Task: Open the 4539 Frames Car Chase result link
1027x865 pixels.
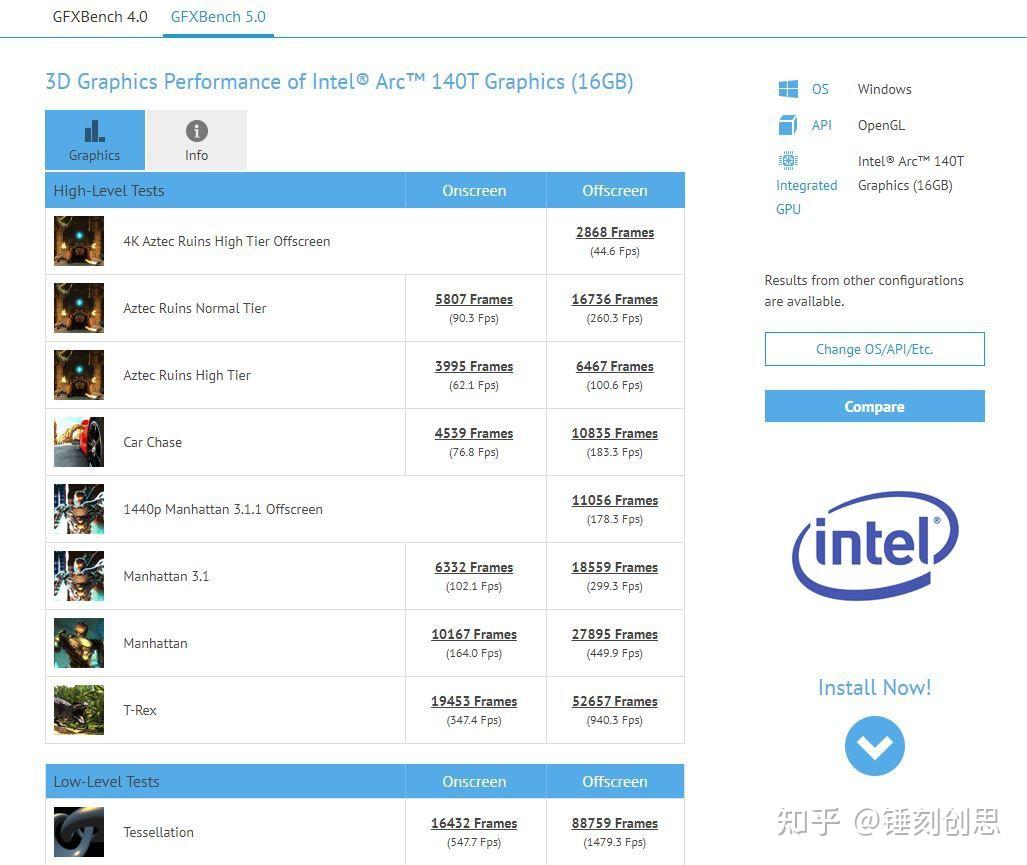Action: pyautogui.click(x=473, y=433)
